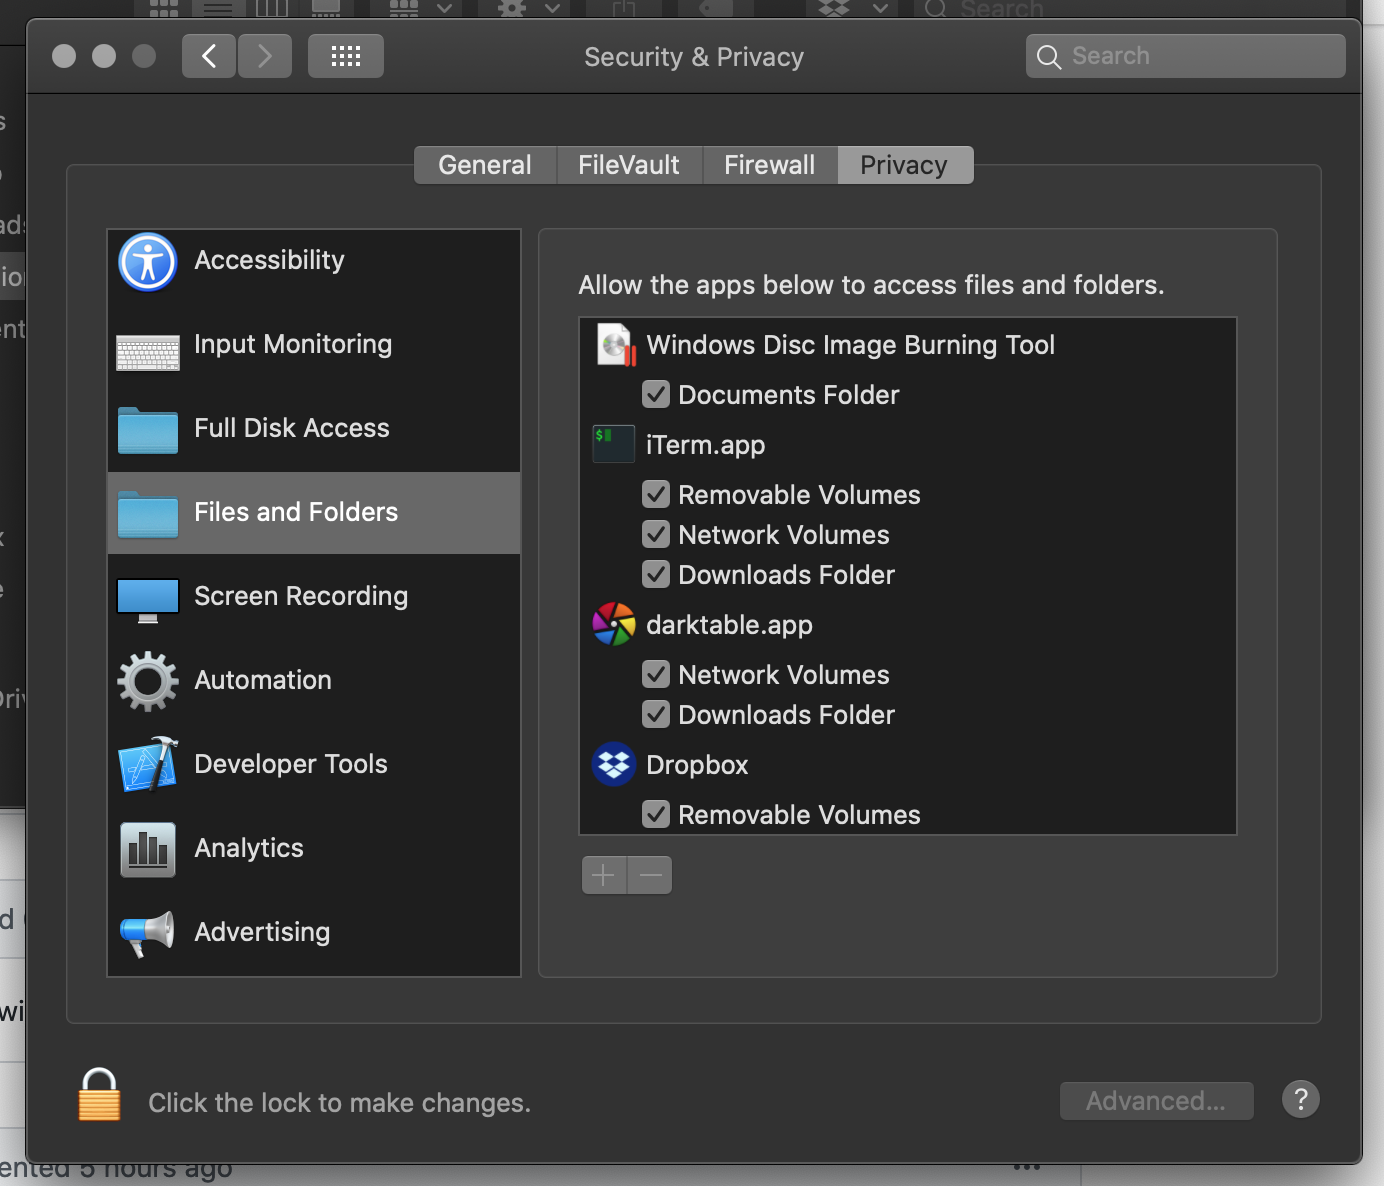This screenshot has height=1186, width=1384.
Task: Click the Windows Disc Image Burning Tool icon
Action: (616, 345)
